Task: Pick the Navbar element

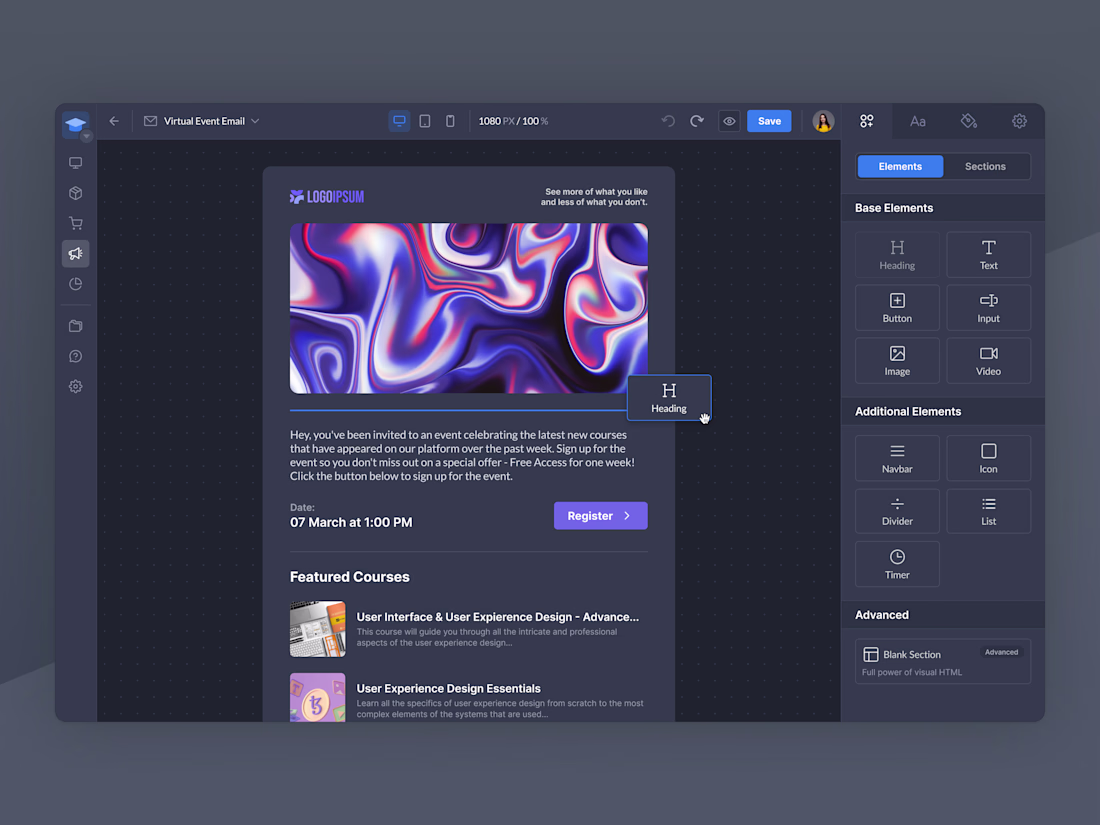Action: point(897,458)
